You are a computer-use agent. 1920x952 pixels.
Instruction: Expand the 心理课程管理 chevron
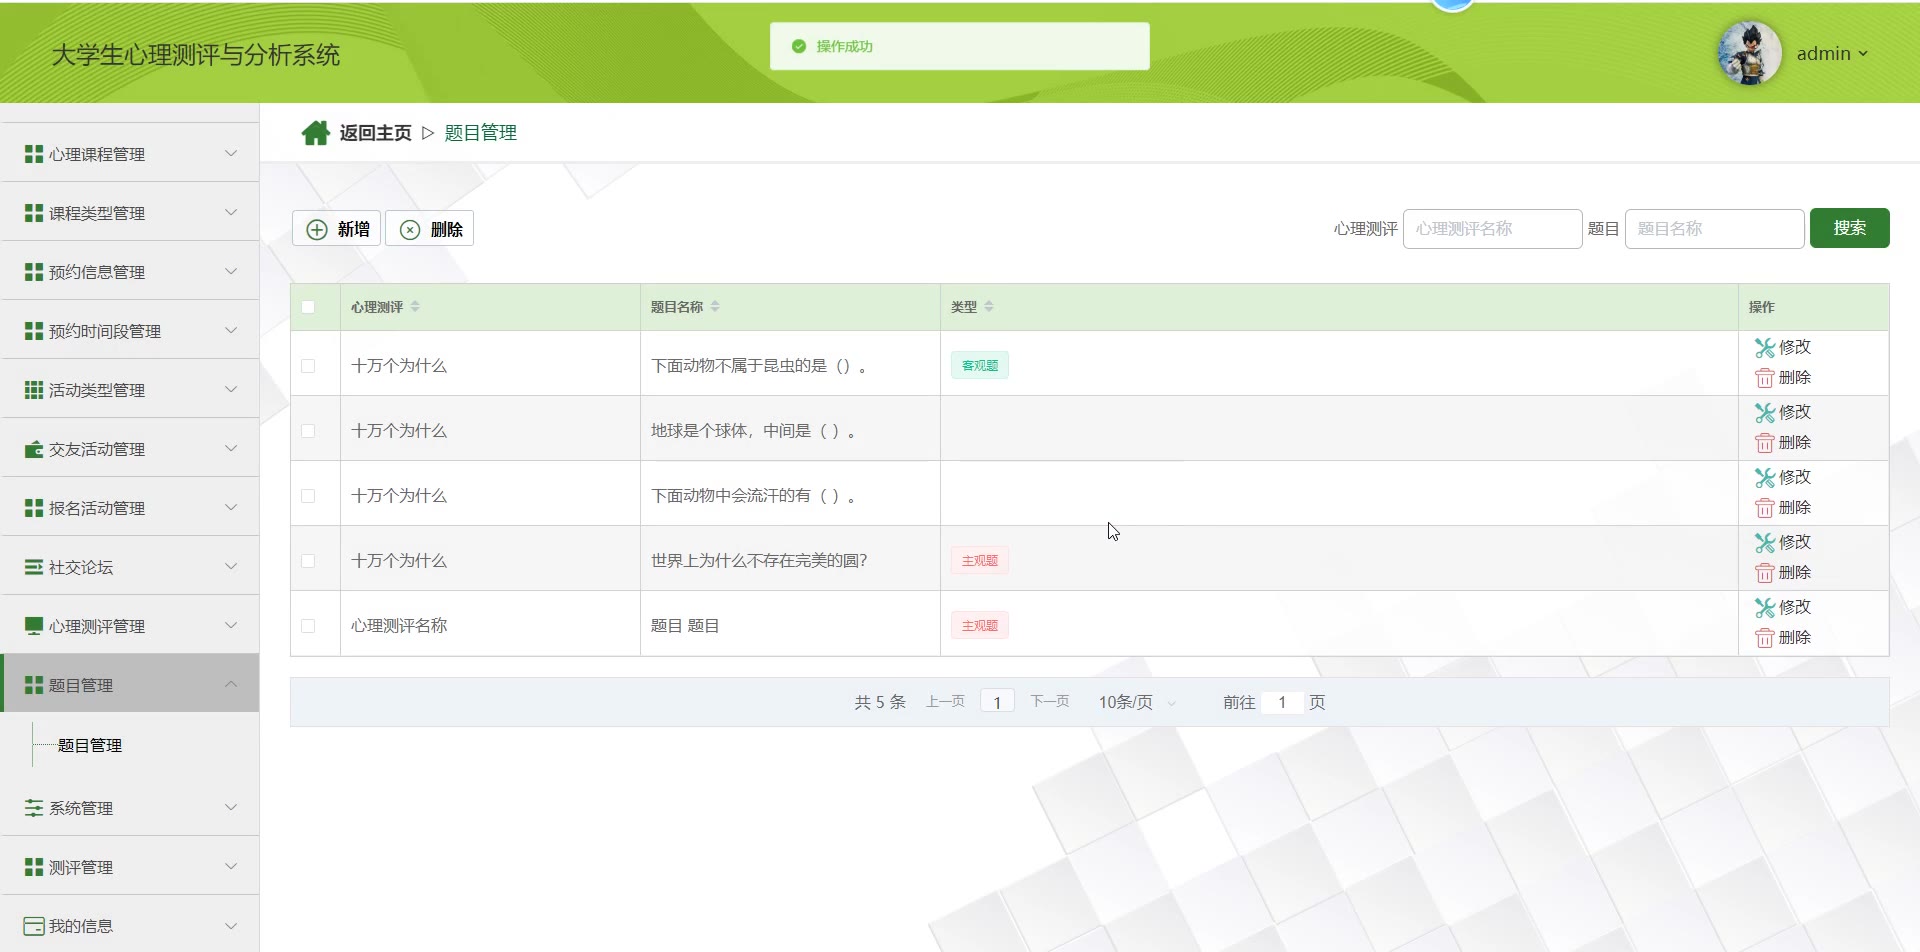pos(231,153)
